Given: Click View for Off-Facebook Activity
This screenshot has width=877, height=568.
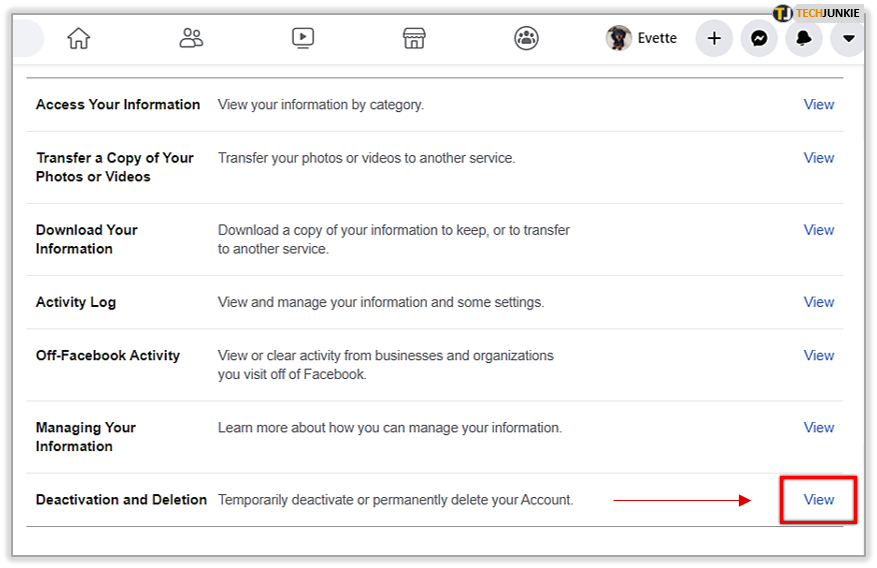Looking at the screenshot, I should pos(818,355).
